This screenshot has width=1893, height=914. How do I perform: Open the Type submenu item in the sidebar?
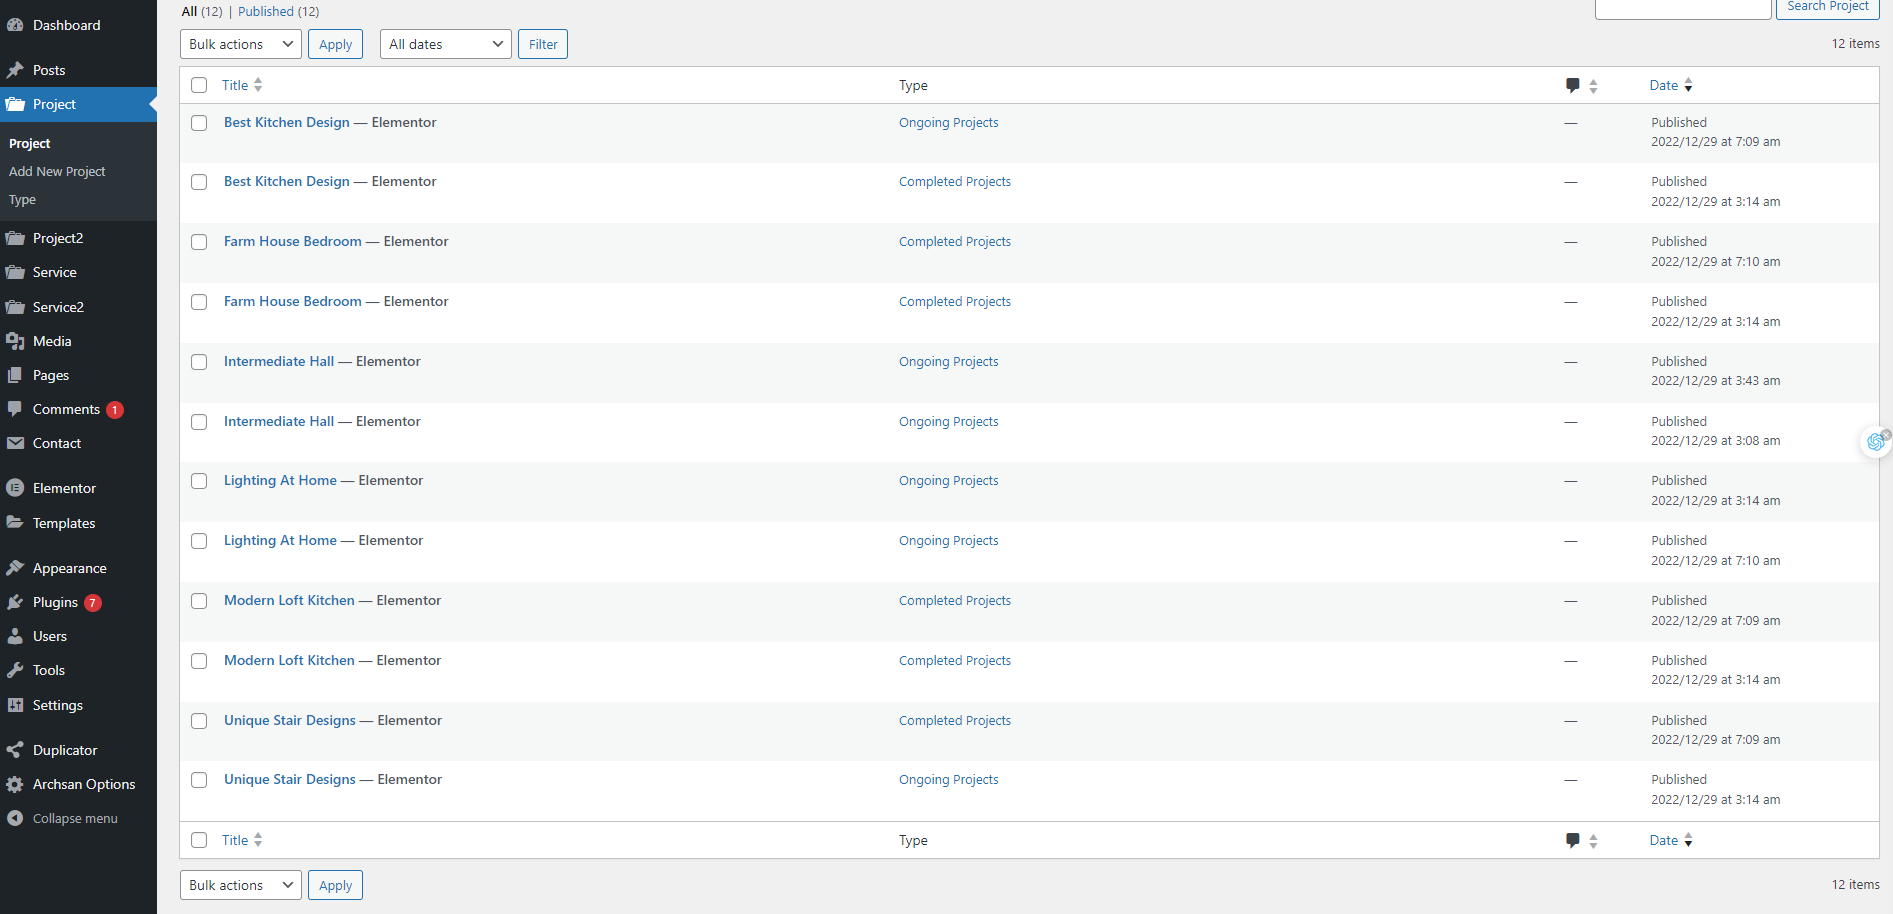tap(22, 199)
